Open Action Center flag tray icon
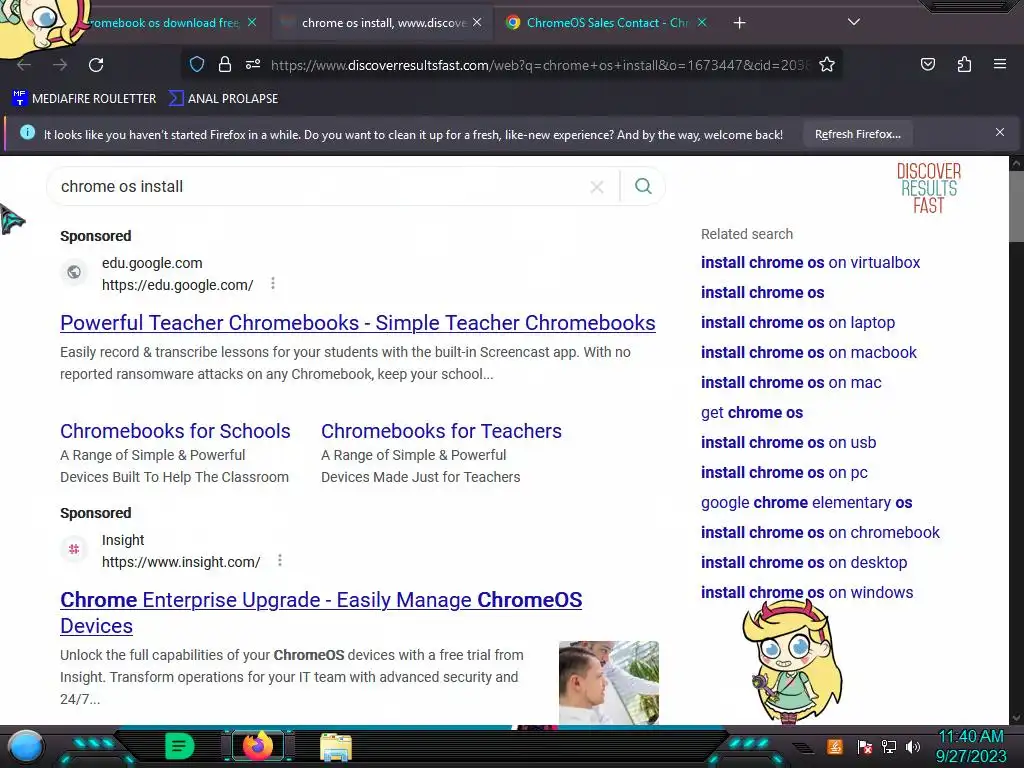This screenshot has width=1024, height=768. [x=865, y=746]
